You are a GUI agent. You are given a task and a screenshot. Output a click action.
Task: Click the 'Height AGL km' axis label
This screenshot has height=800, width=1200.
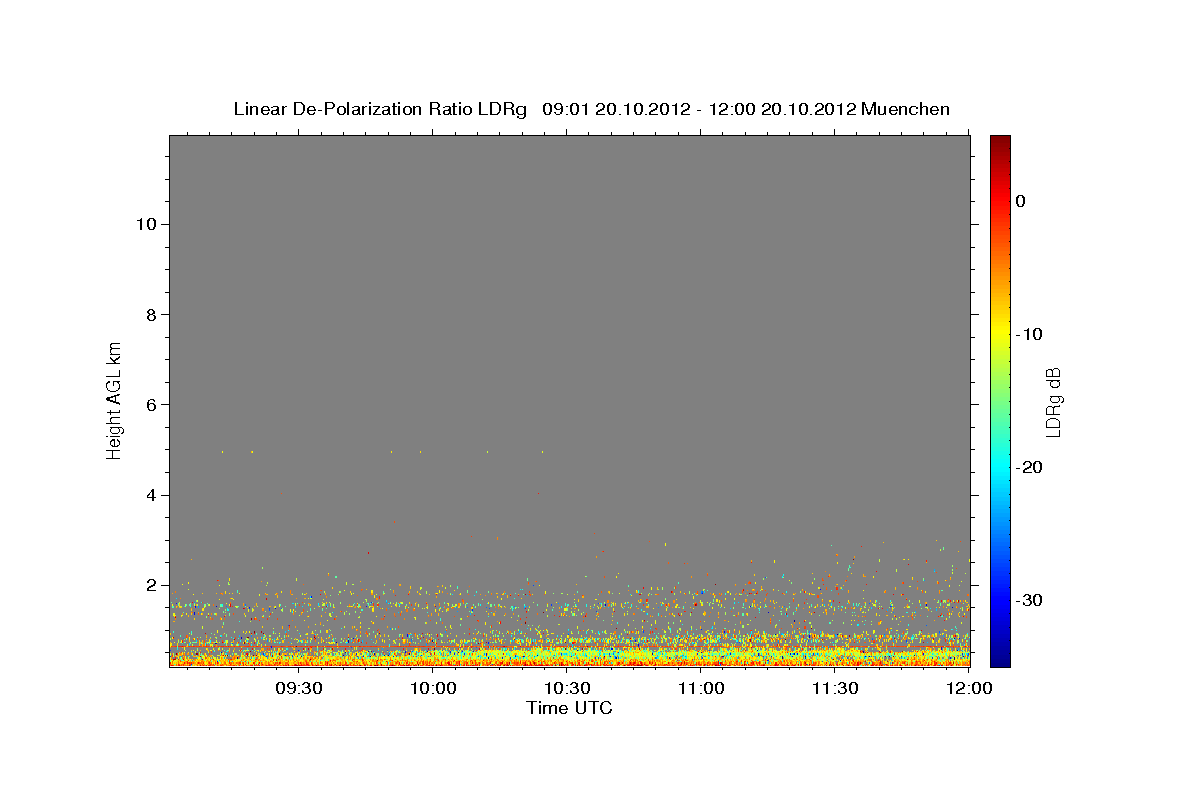click(115, 400)
